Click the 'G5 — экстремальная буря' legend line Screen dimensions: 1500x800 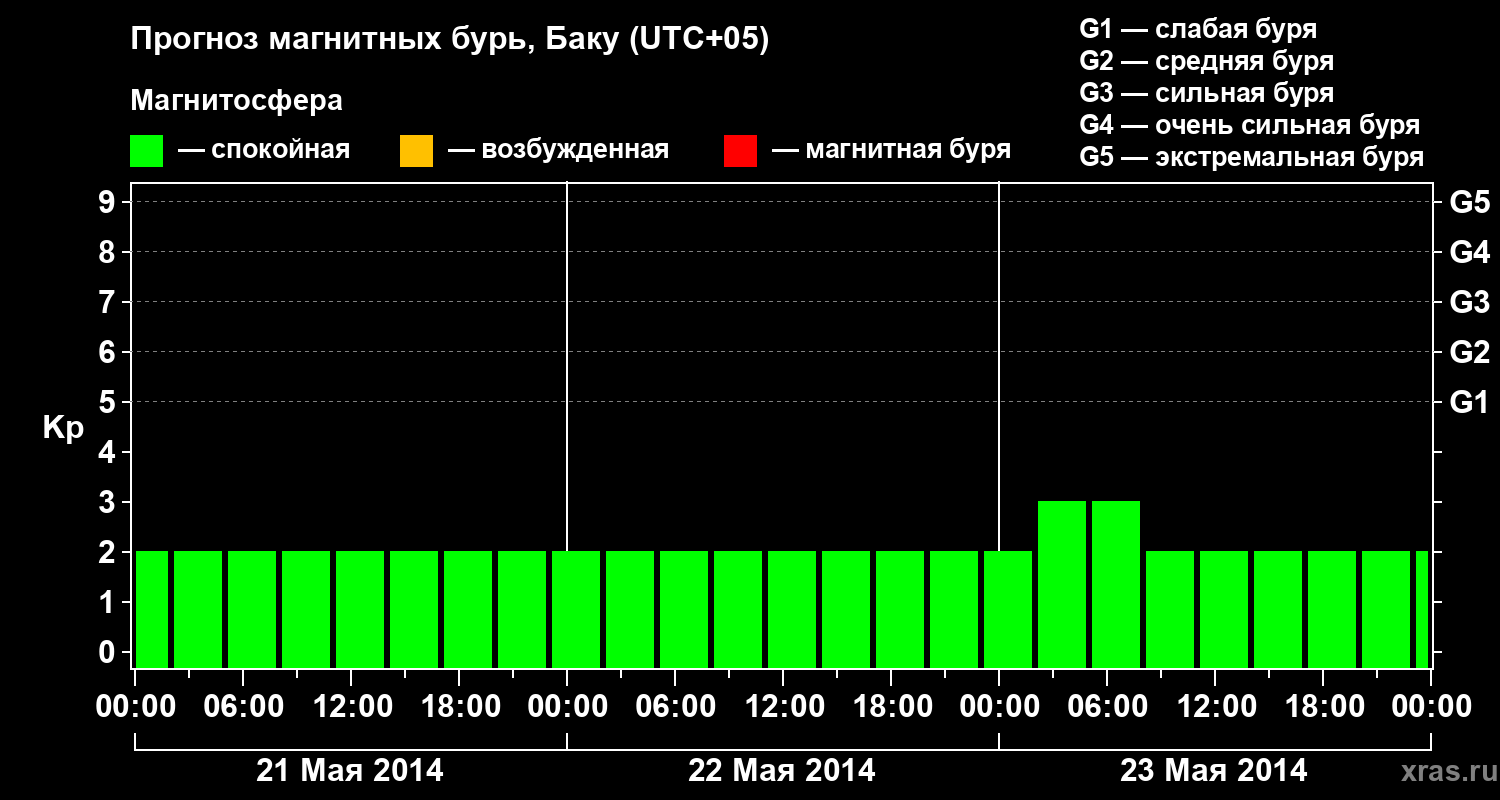pos(1252,157)
